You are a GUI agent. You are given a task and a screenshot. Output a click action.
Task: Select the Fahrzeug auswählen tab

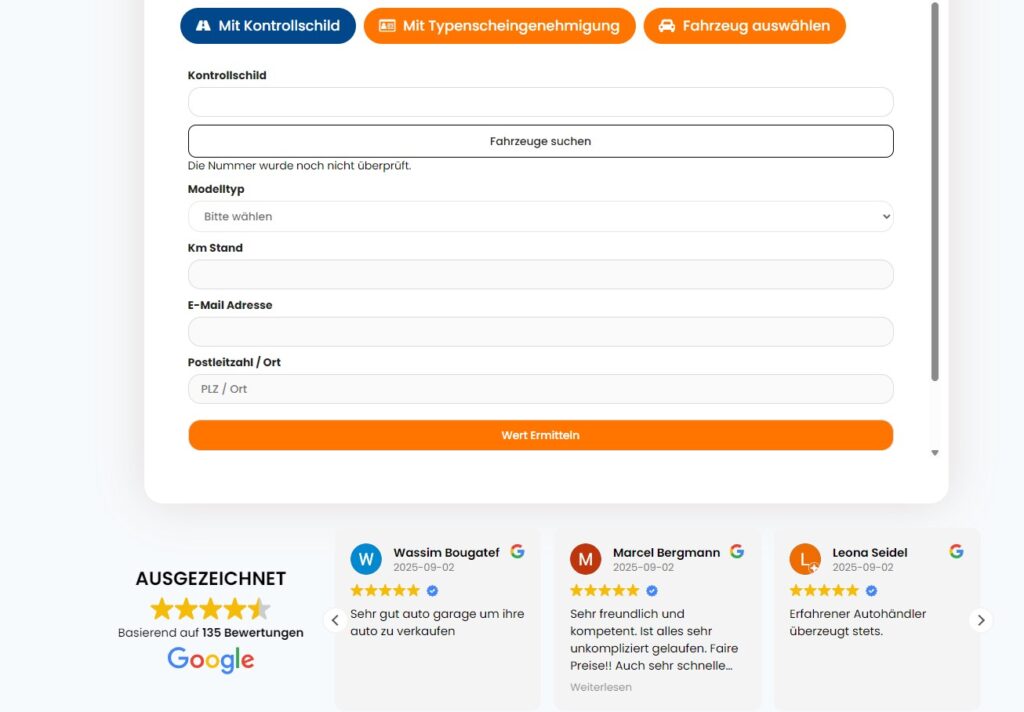tap(744, 26)
